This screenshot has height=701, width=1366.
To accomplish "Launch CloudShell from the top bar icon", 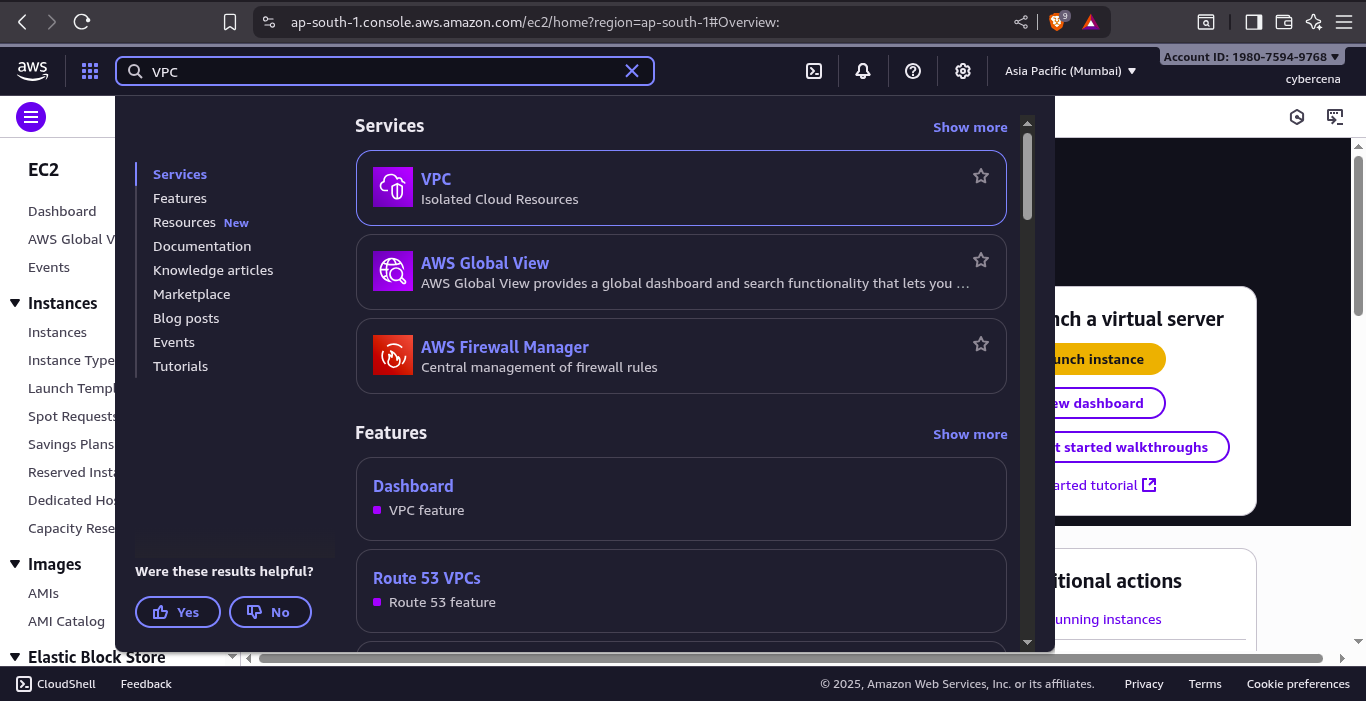I will pos(814,71).
